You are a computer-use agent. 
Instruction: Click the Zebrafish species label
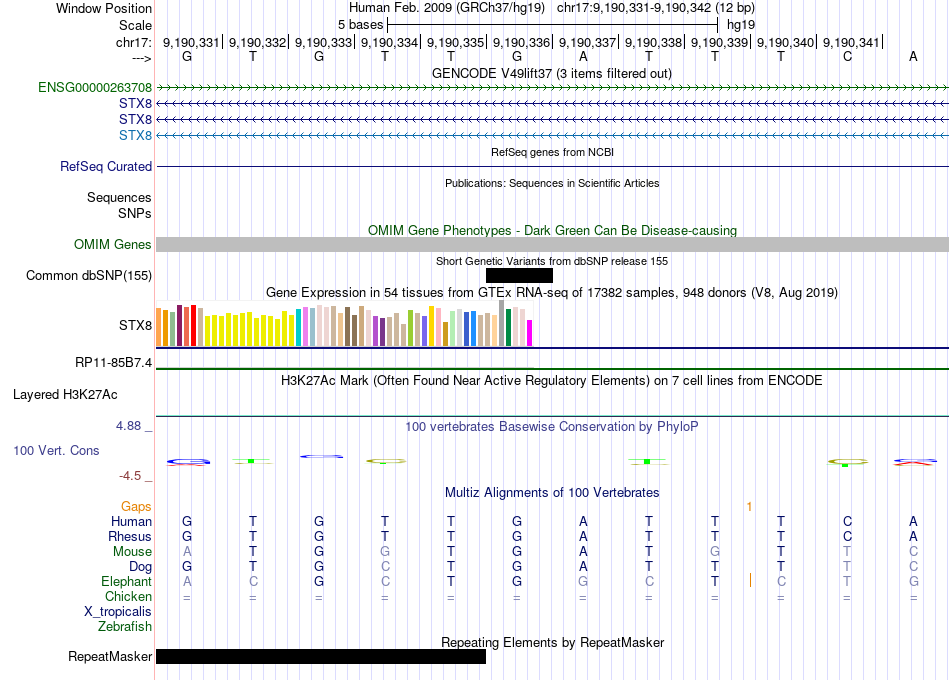coord(125,626)
